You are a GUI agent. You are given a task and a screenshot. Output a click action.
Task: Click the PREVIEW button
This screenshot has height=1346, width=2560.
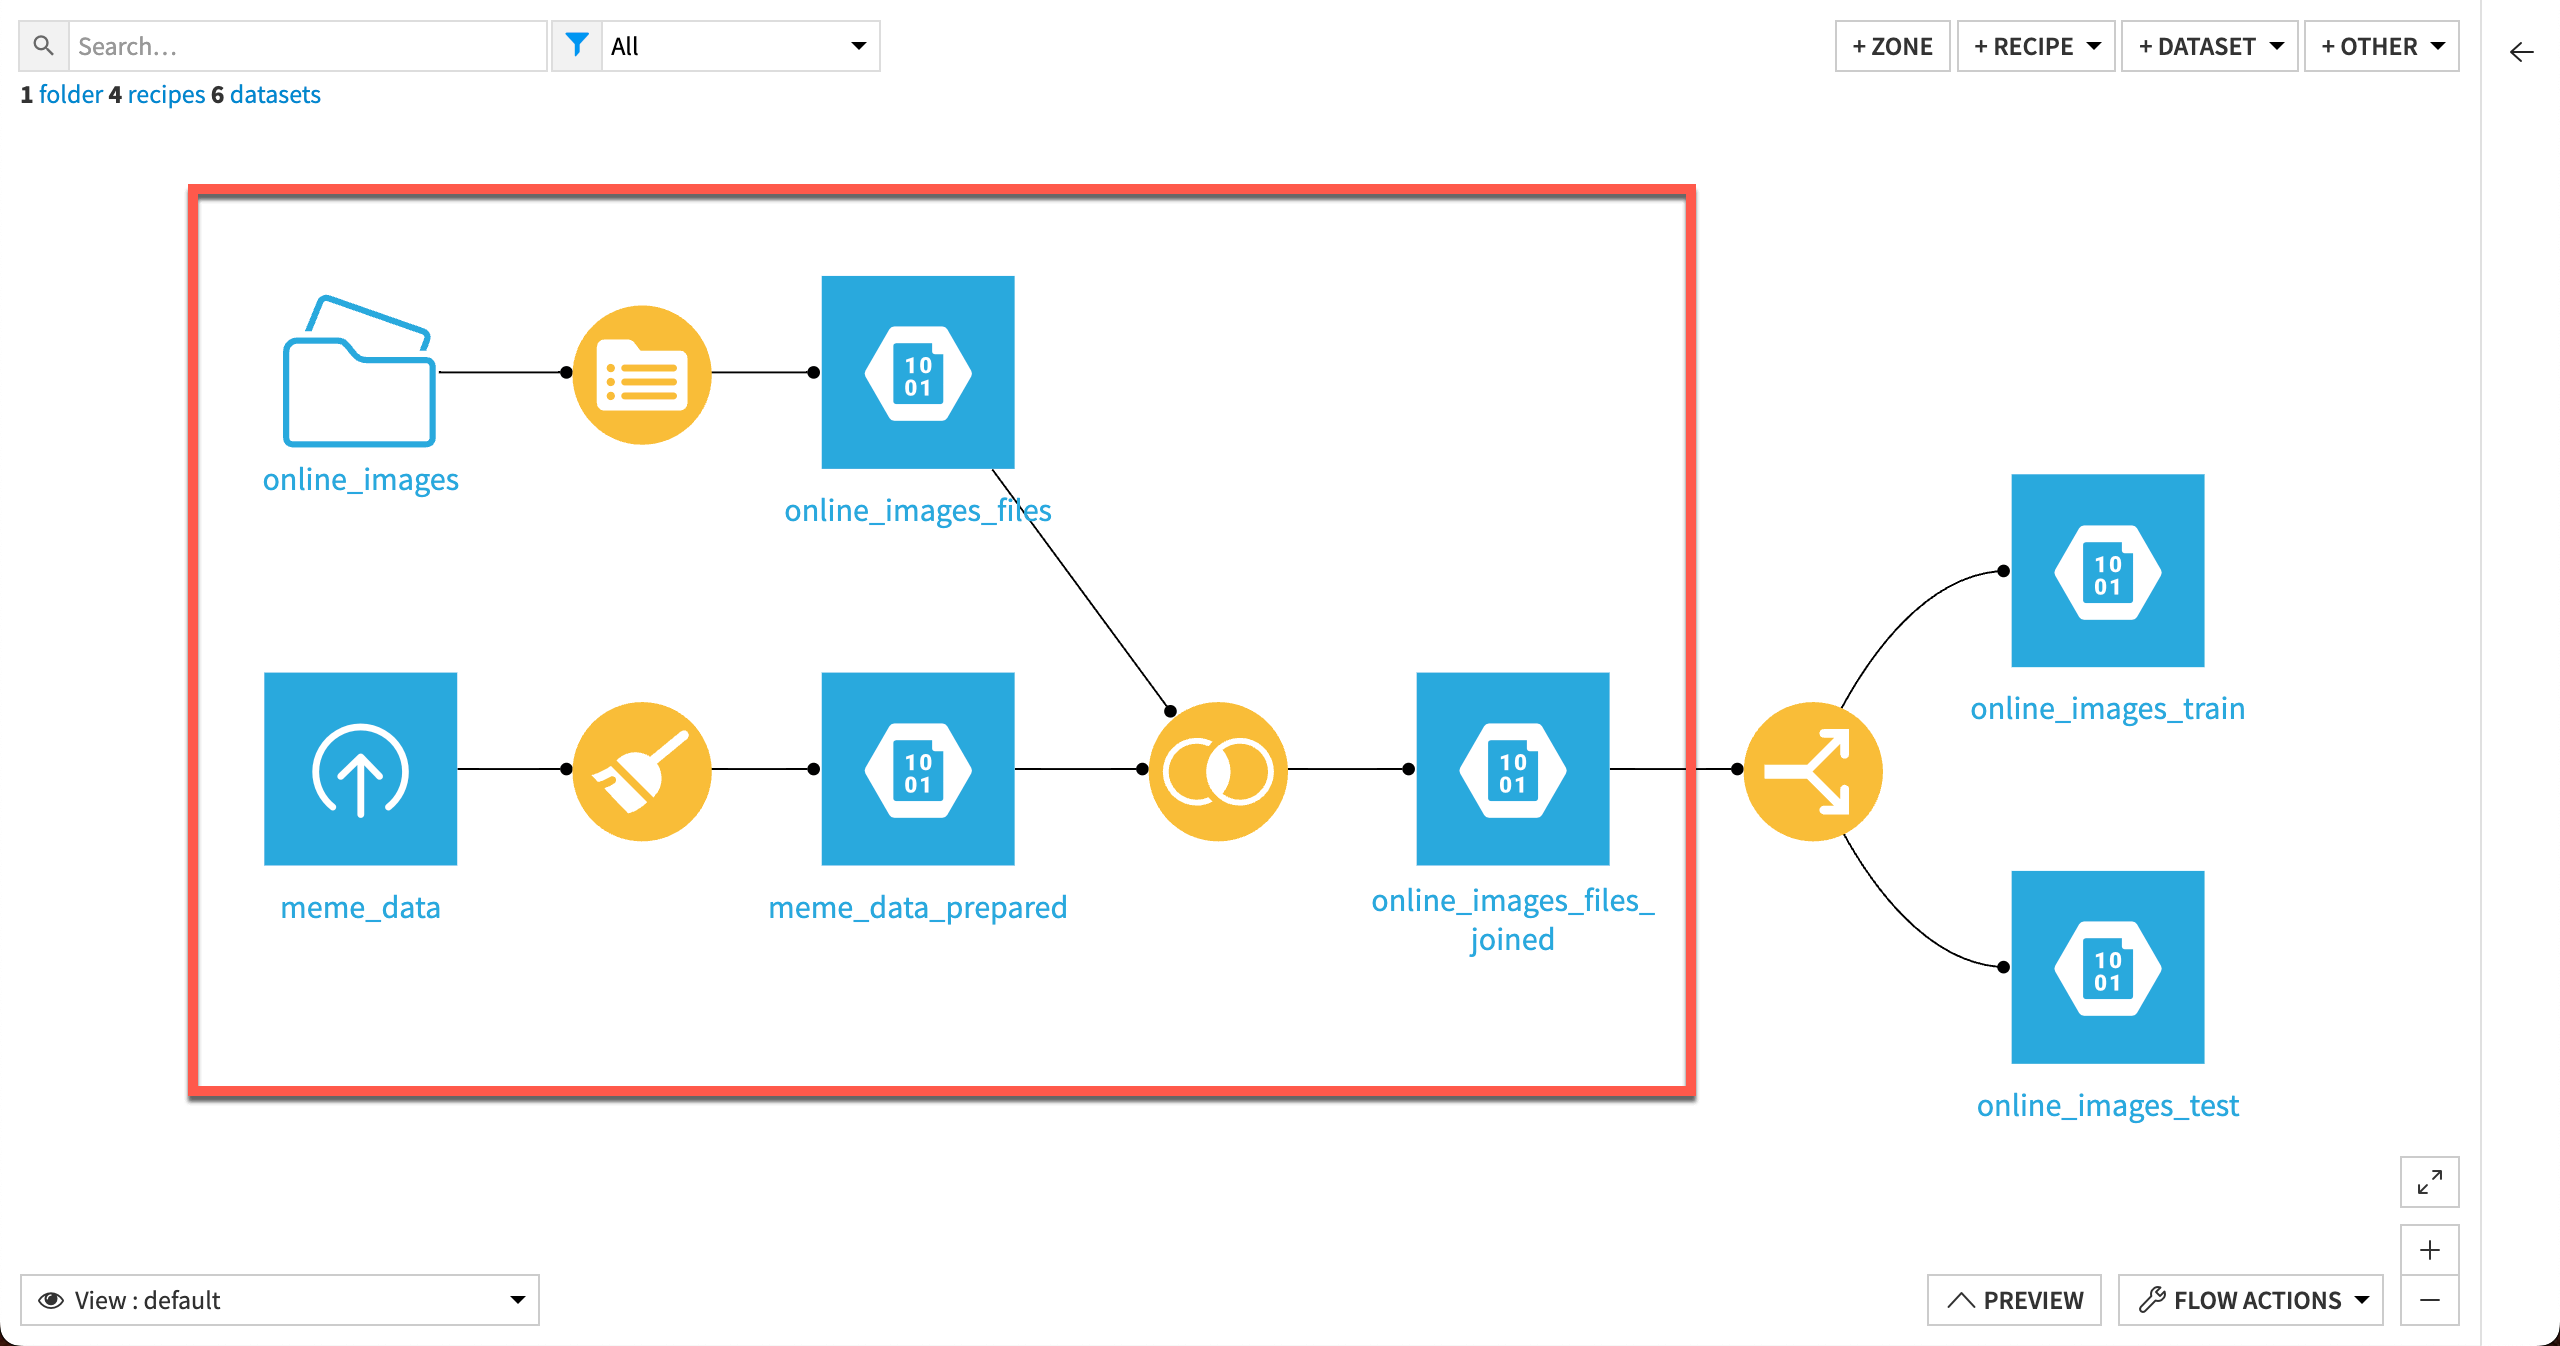tap(2013, 1300)
